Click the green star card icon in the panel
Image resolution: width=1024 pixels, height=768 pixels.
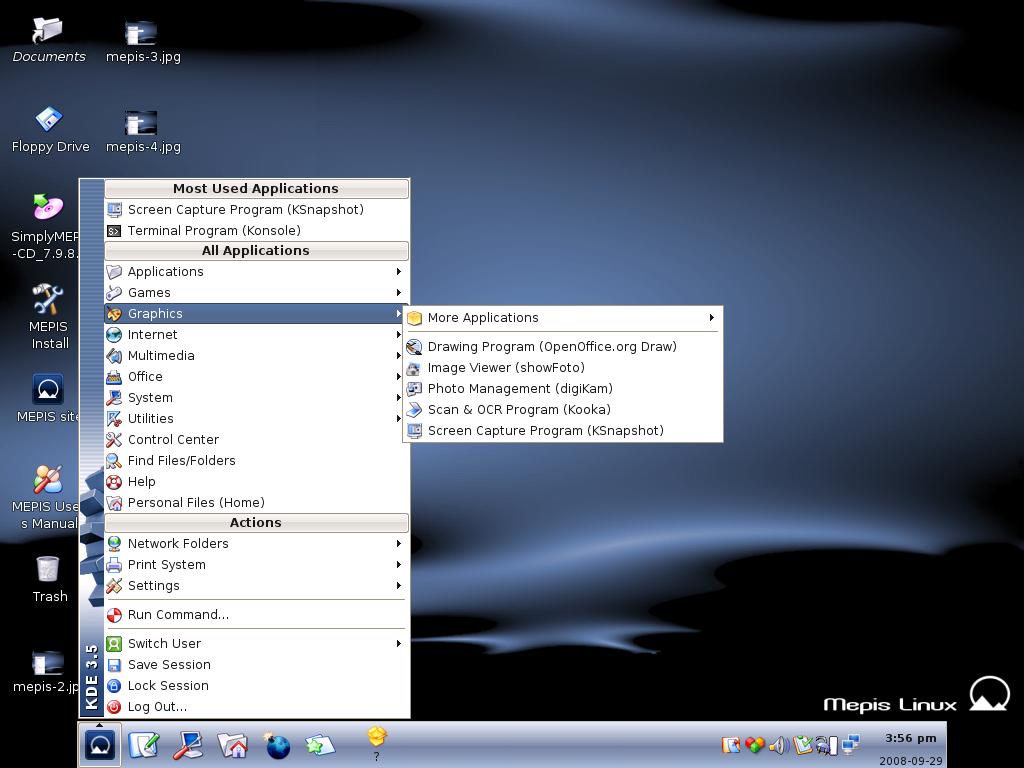pos(320,745)
